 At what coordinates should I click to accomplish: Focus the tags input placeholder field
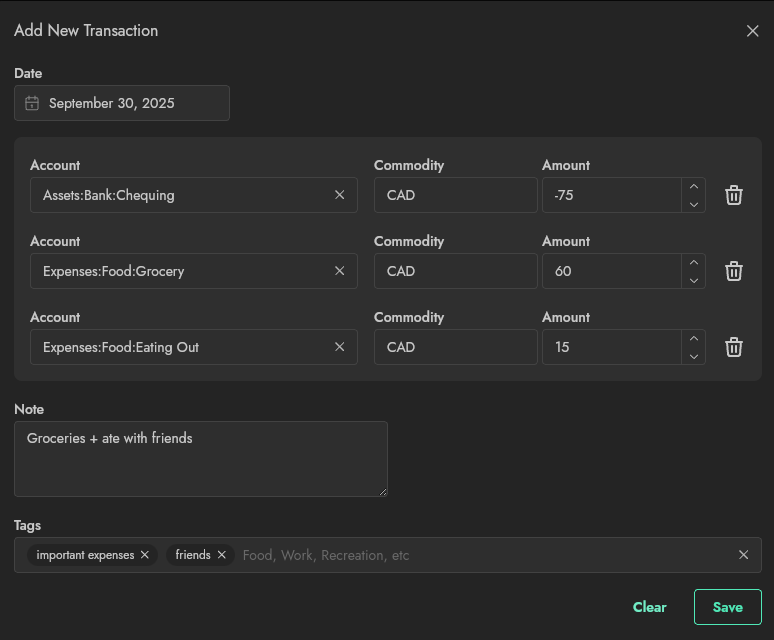(480, 555)
